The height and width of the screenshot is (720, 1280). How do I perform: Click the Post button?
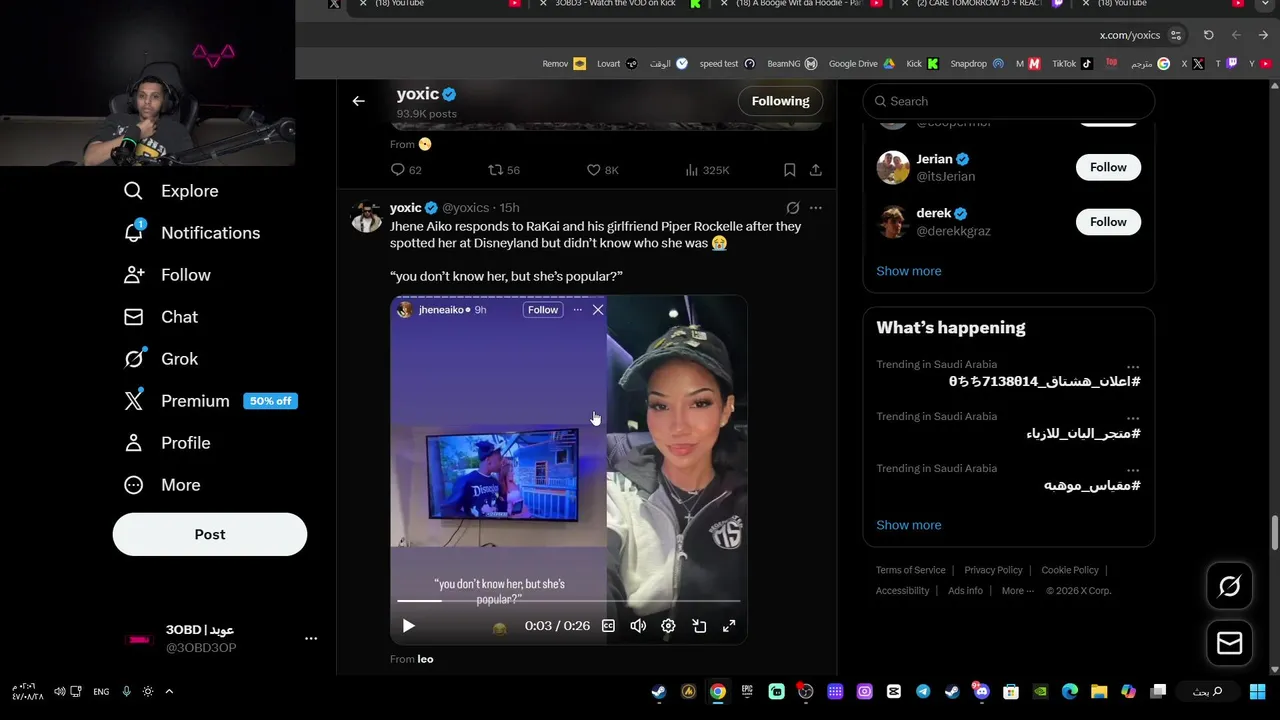point(210,534)
